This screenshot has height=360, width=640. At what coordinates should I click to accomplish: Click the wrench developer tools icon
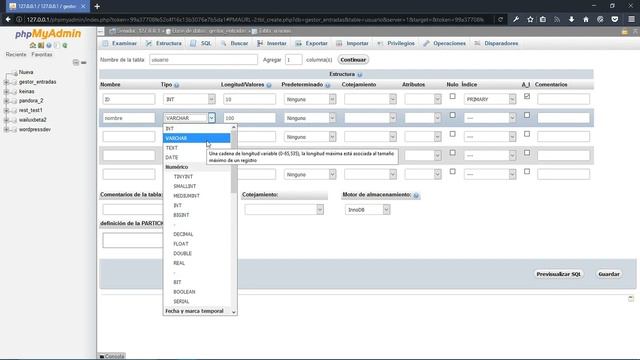point(516,19)
